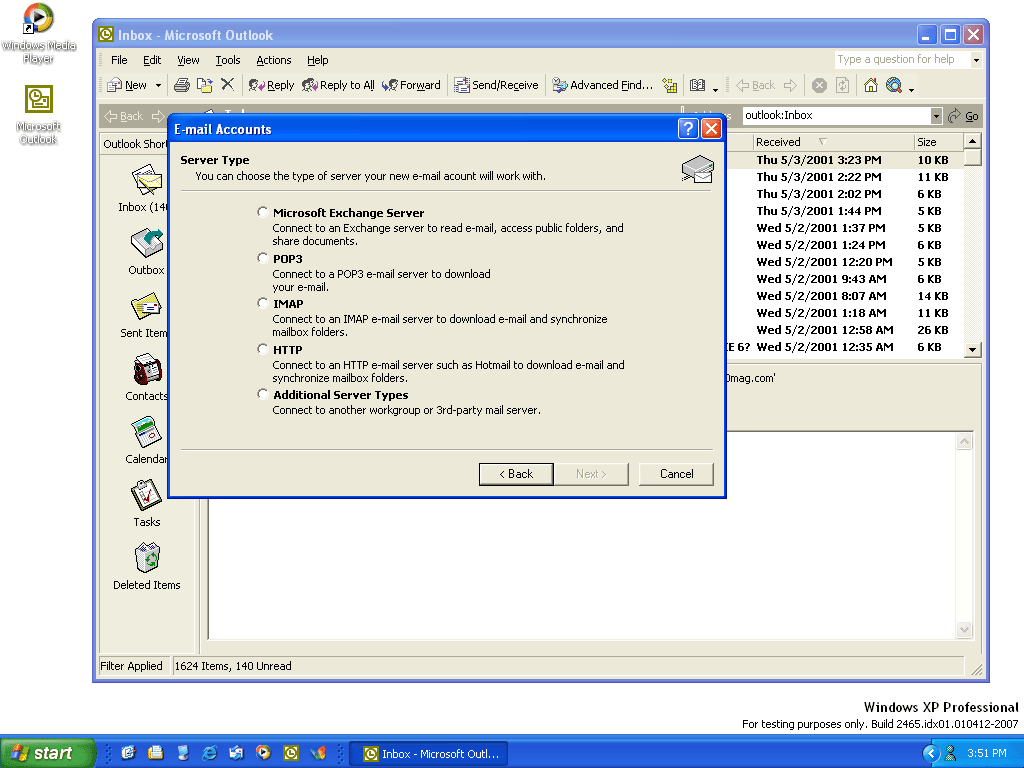Image resolution: width=1024 pixels, height=768 pixels.
Task: Click the Back button in dialog
Action: 516,473
